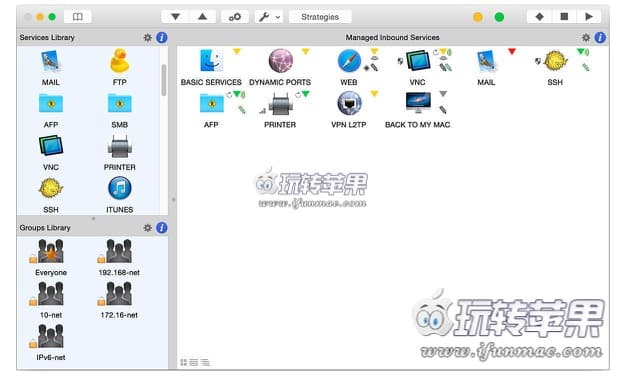Select SSH pufferfish in Services Library
Image resolution: width=625 pixels, height=378 pixels.
pos(51,188)
